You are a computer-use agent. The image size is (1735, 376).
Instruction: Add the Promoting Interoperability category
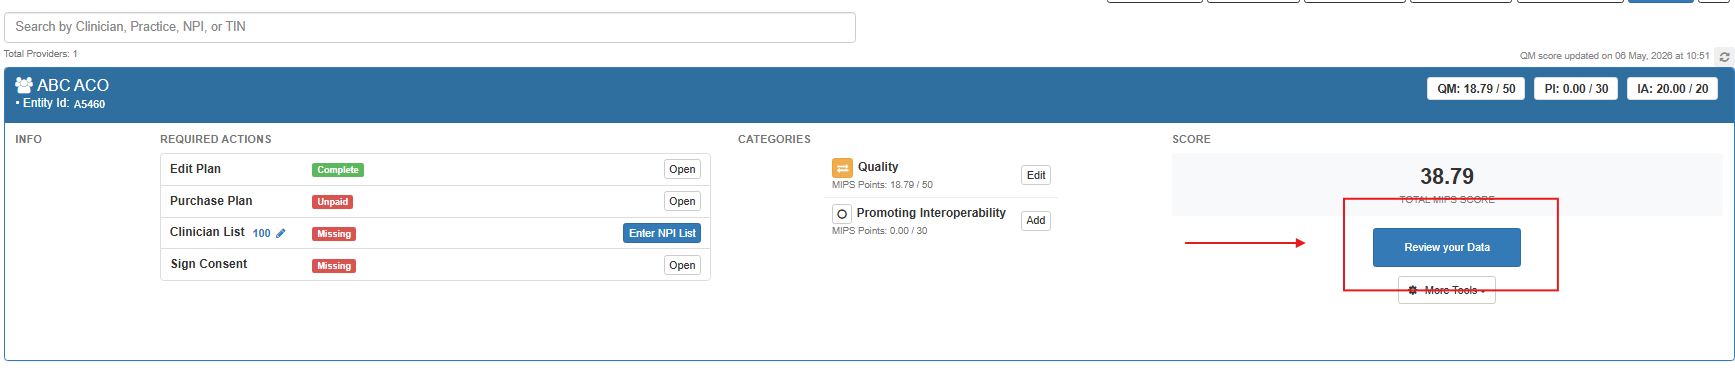[1036, 220]
